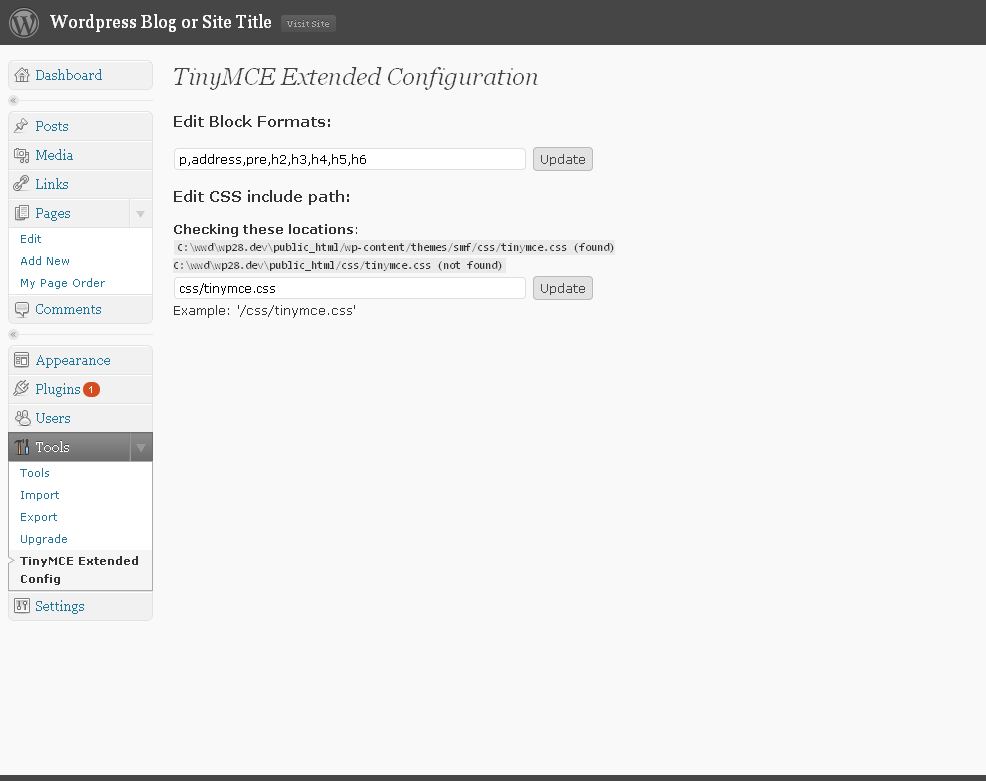
Task: Click the Visit Site button
Action: (x=308, y=24)
